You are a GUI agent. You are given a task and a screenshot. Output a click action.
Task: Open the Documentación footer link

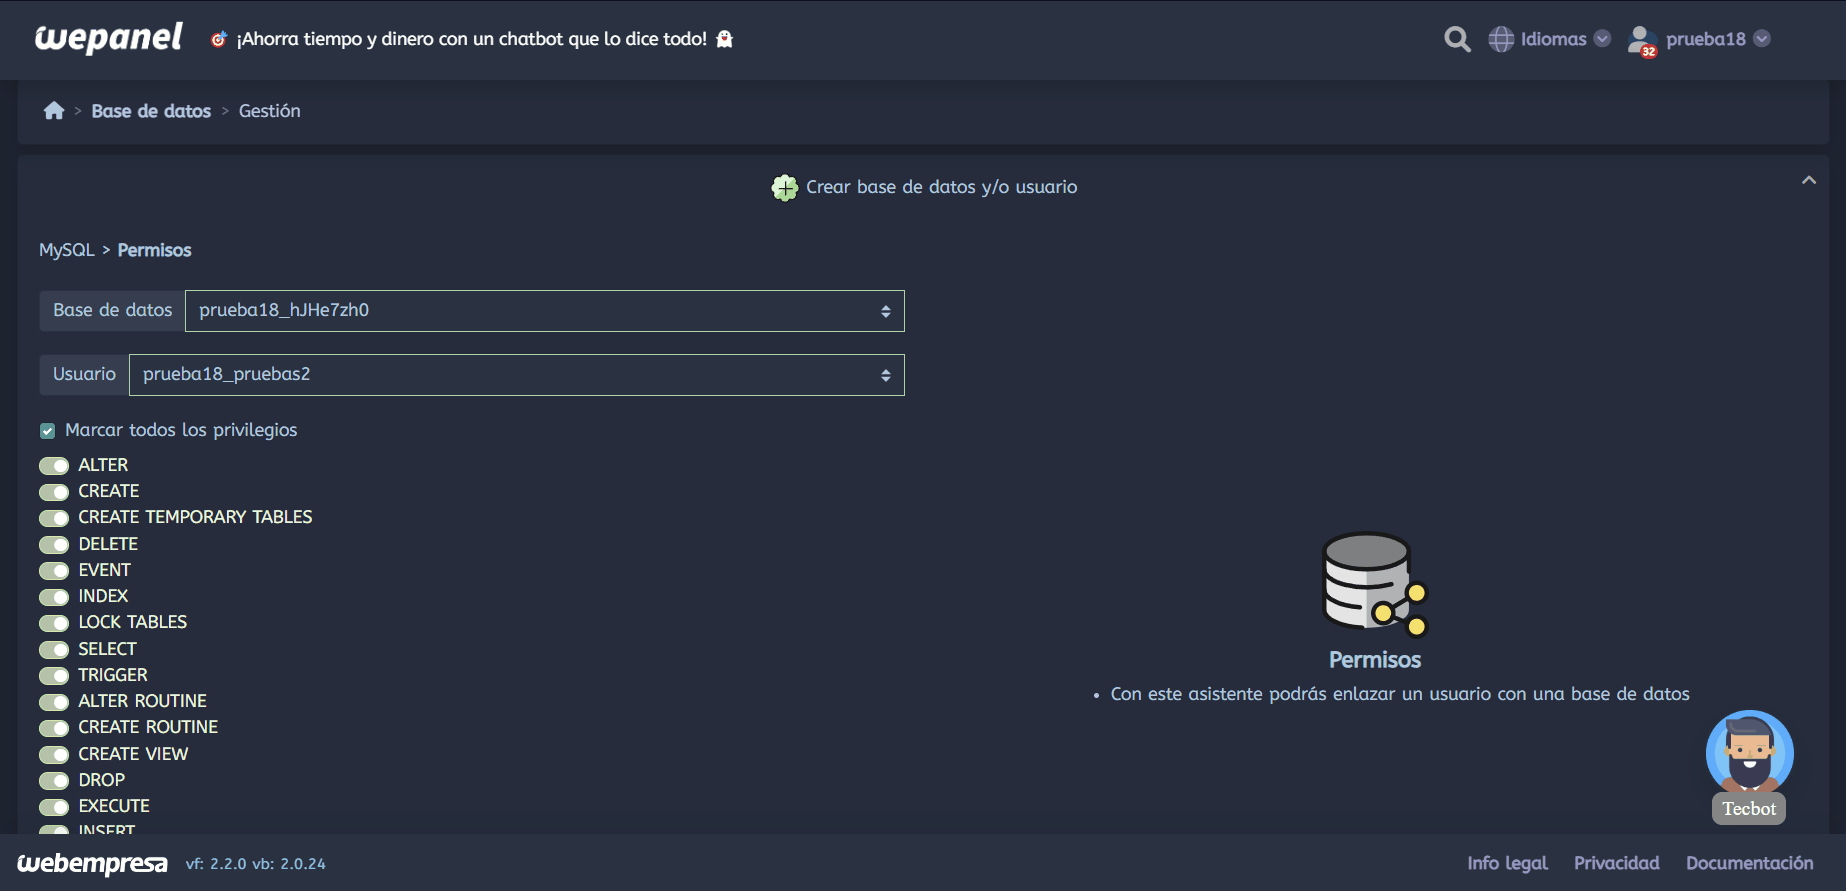tap(1749, 863)
